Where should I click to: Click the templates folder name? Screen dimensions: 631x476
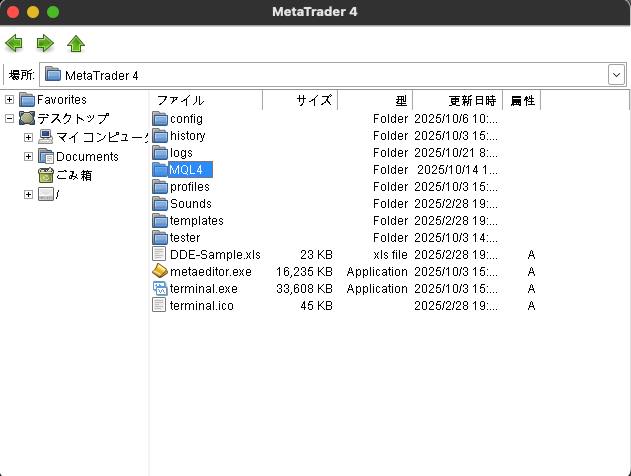pyautogui.click(x=196, y=220)
